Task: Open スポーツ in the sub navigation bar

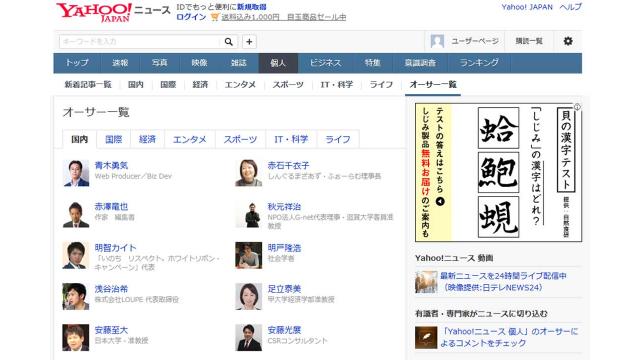Action: click(288, 84)
